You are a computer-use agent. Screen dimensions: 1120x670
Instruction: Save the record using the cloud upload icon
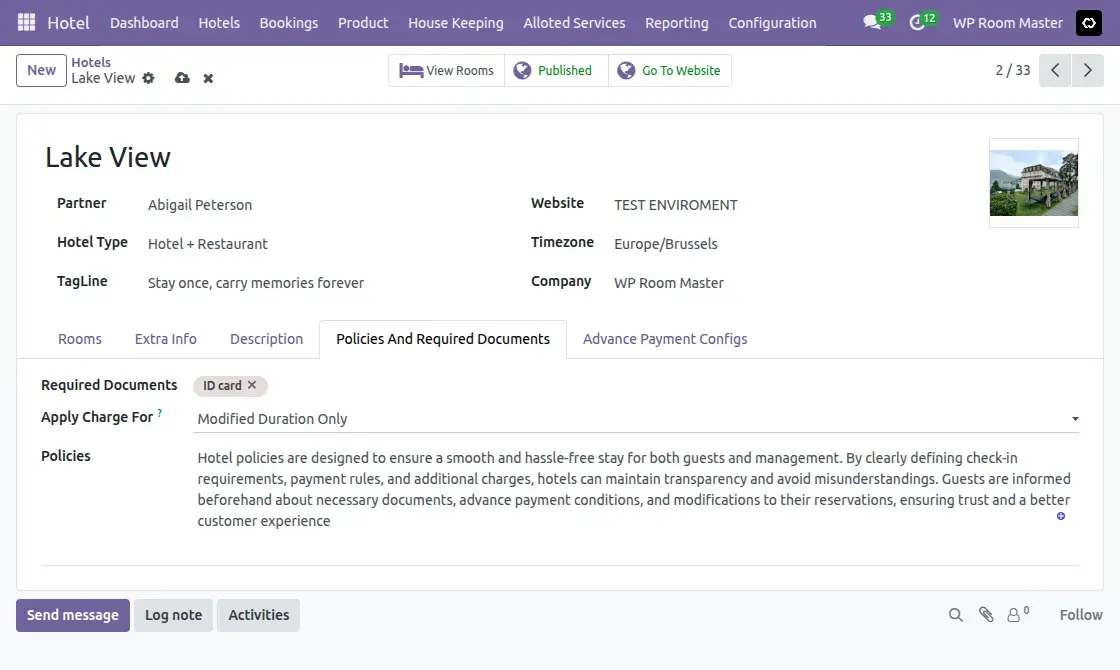point(182,77)
